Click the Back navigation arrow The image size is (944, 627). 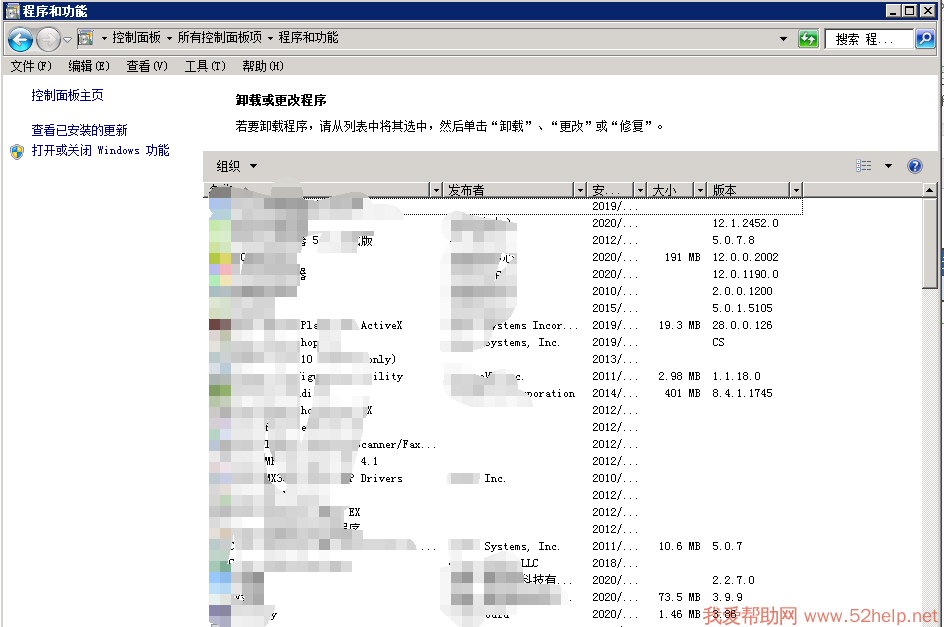point(20,40)
